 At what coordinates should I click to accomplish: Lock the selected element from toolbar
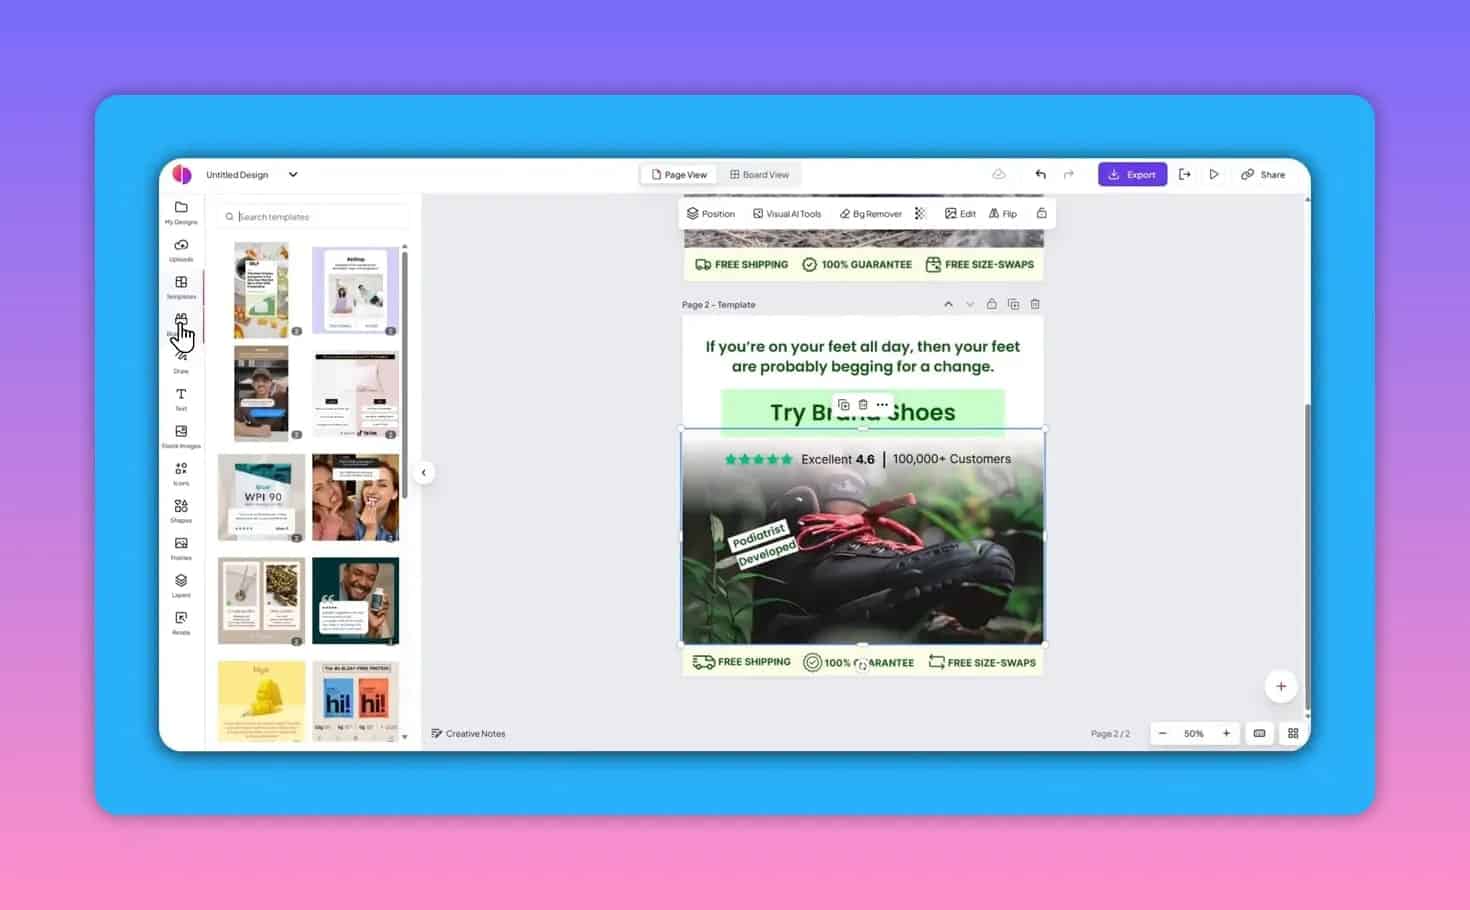(1041, 213)
